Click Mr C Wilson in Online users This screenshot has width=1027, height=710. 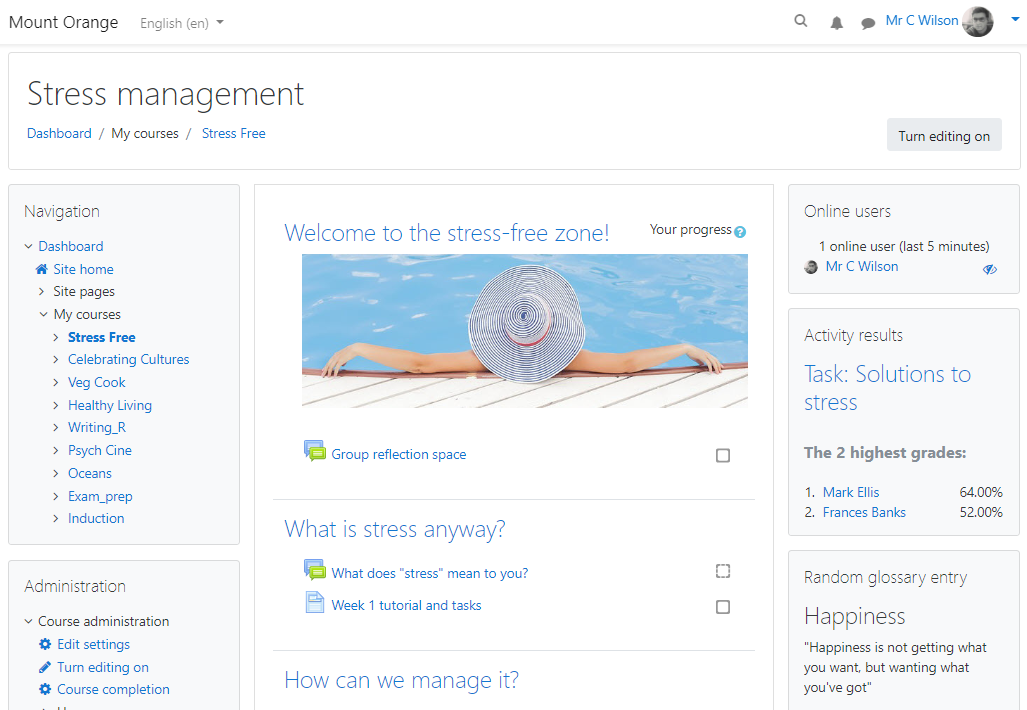point(862,267)
